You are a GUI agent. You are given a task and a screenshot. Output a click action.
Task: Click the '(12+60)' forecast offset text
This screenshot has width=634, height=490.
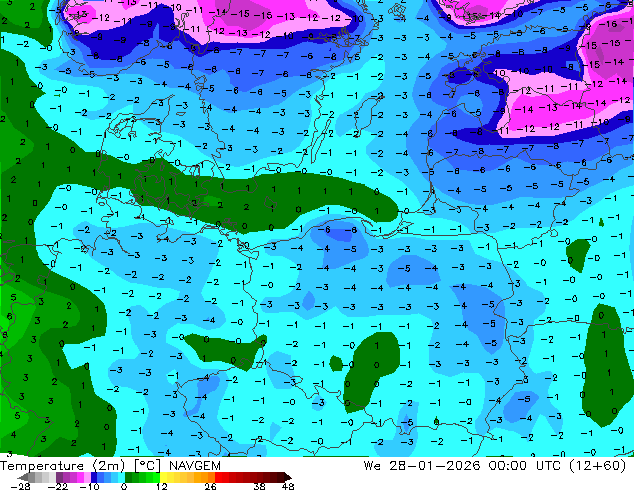tap(598, 466)
